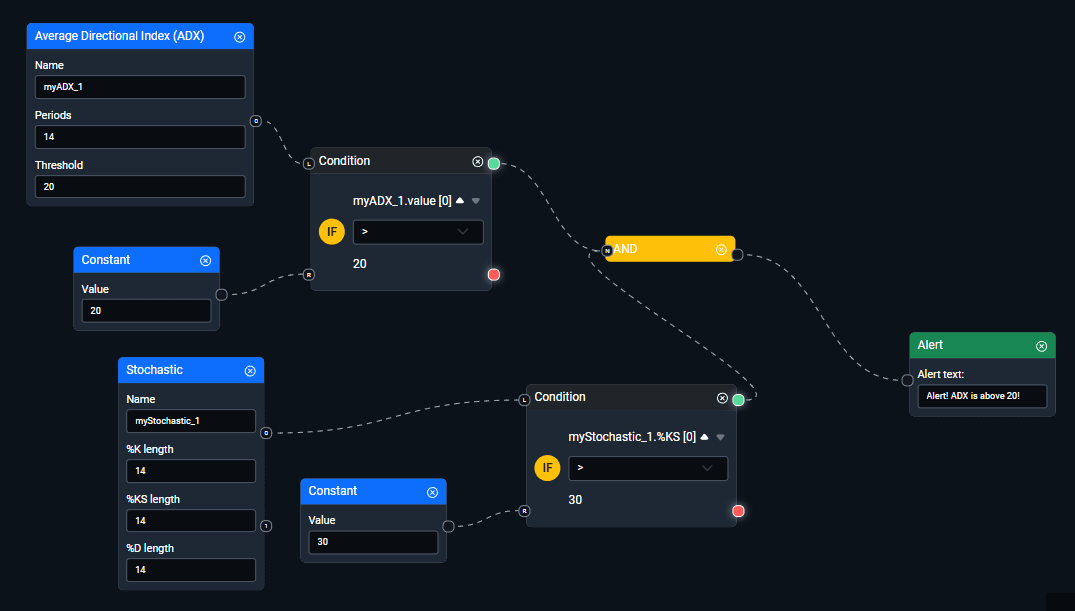
Task: Click the Stochastic output port 0
Action: (266, 433)
